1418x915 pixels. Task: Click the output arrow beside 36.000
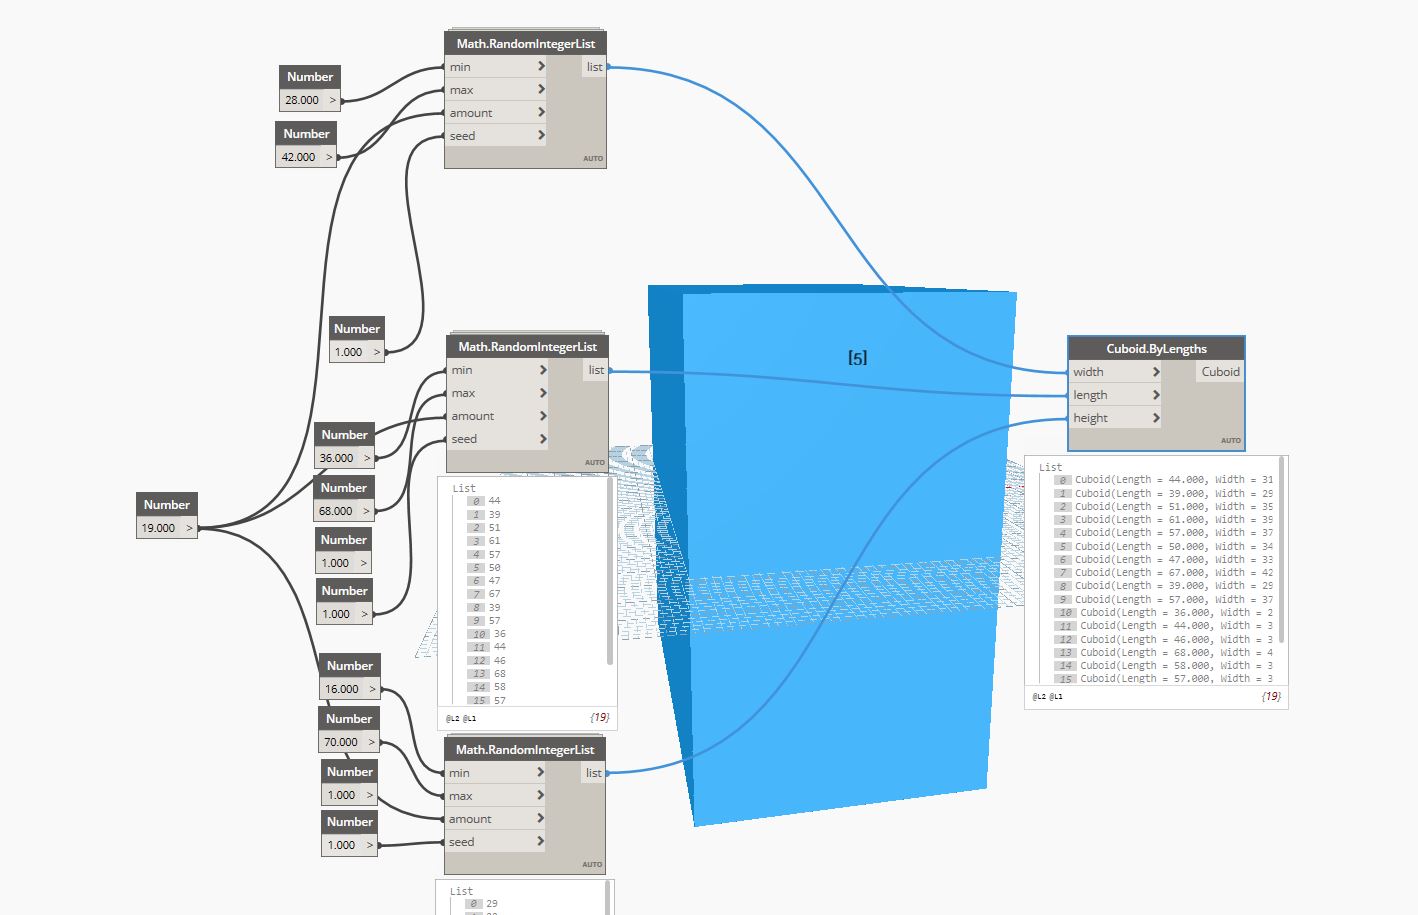pos(367,458)
